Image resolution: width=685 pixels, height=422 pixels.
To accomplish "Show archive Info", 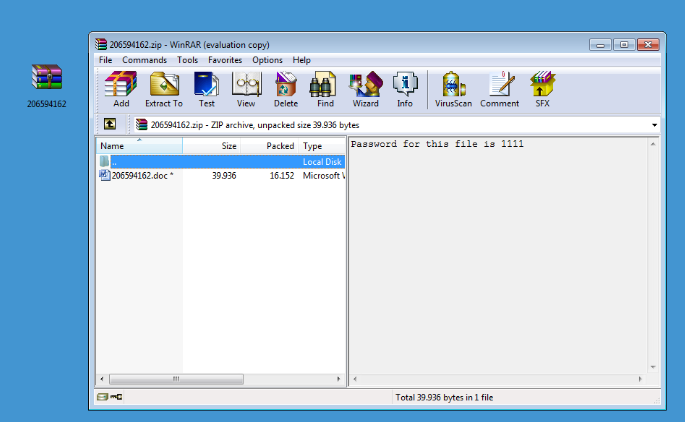I will tap(404, 88).
